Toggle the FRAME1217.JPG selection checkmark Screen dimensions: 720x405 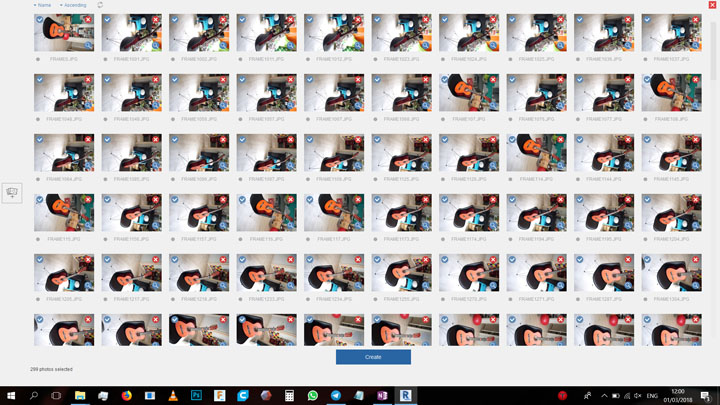tap(107, 260)
